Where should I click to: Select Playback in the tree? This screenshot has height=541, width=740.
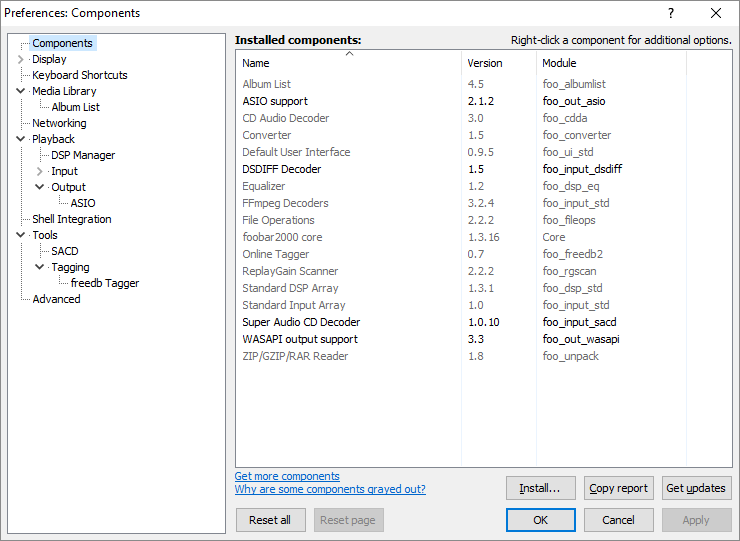(x=53, y=139)
